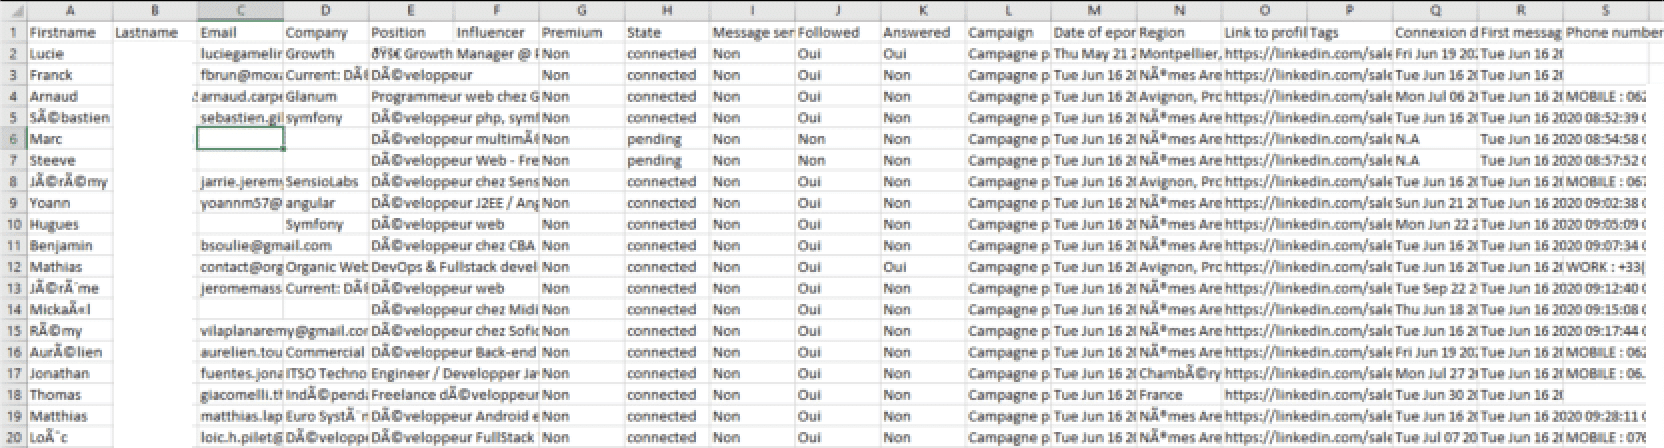Select column C header
The image size is (1664, 448).
(x=240, y=11)
